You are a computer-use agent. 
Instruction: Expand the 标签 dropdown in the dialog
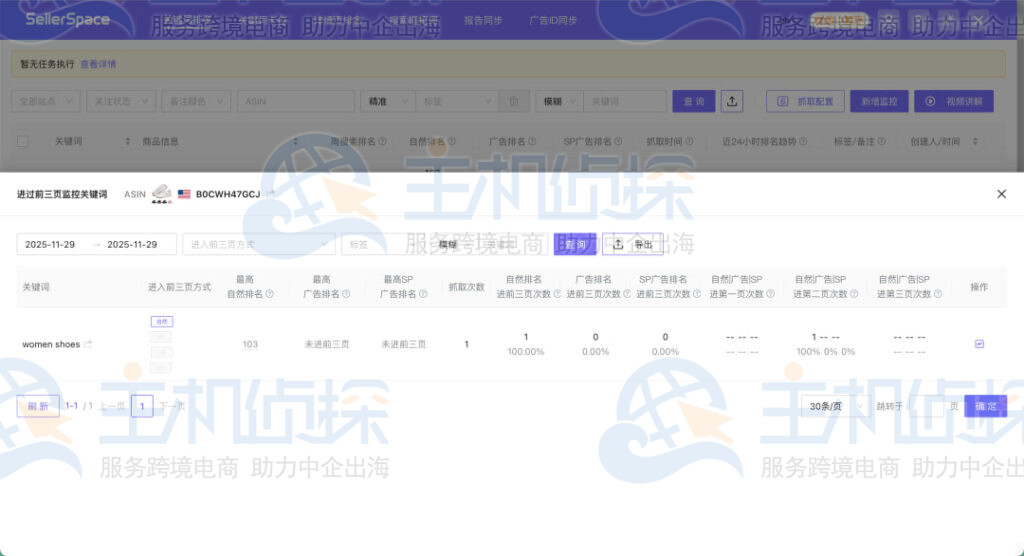pyautogui.click(x=385, y=244)
